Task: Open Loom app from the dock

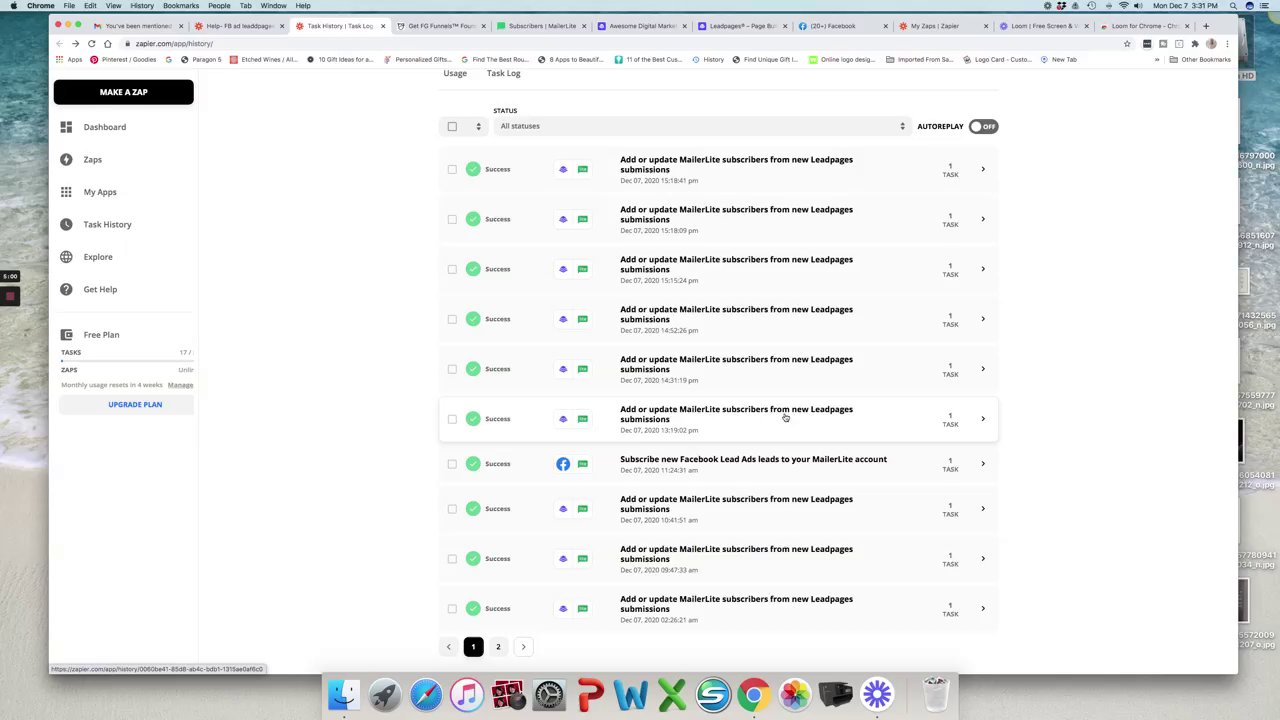Action: click(877, 694)
